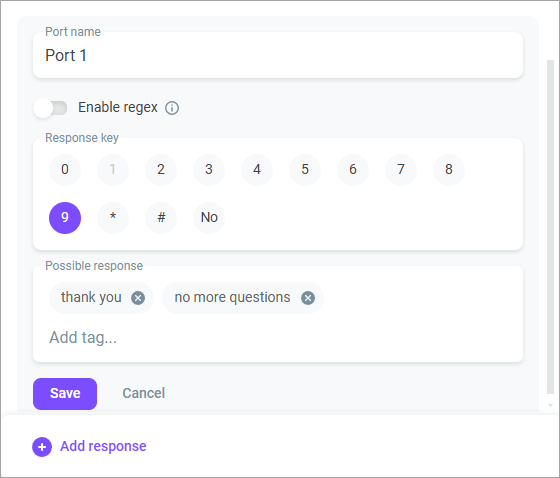560x478 pixels.
Task: Remove the 'thank you' tag
Action: click(138, 298)
